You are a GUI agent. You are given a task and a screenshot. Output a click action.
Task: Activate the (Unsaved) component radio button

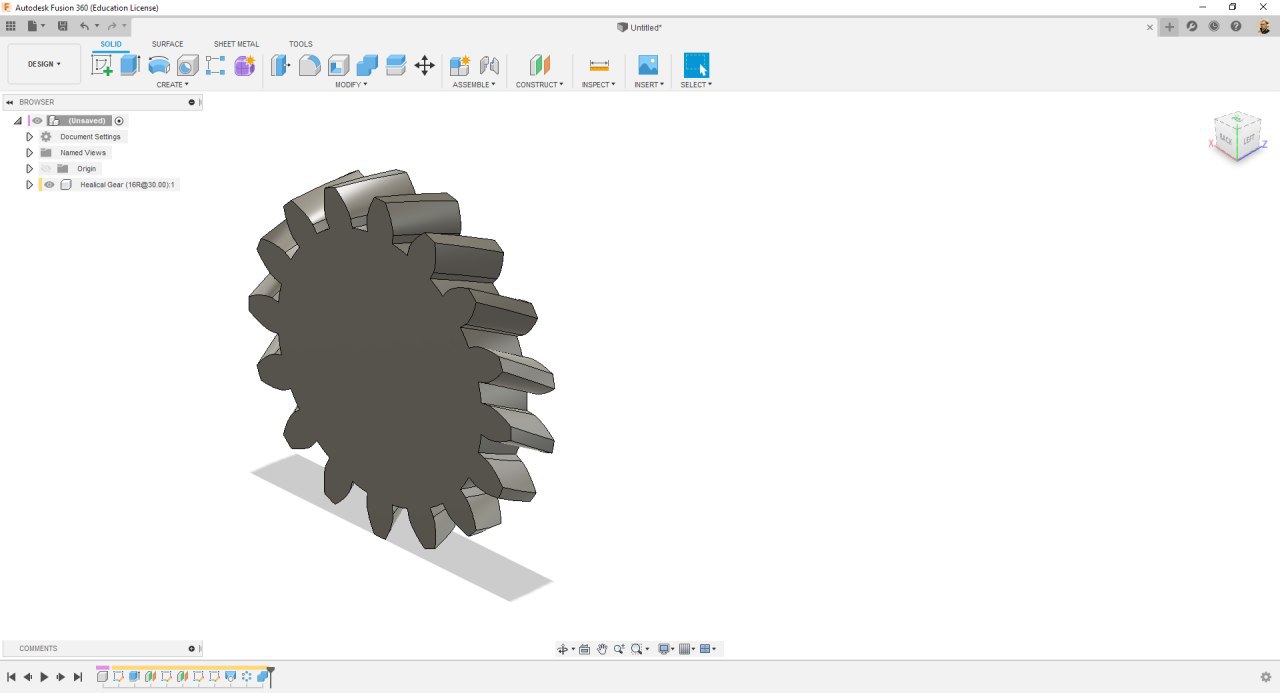(119, 121)
